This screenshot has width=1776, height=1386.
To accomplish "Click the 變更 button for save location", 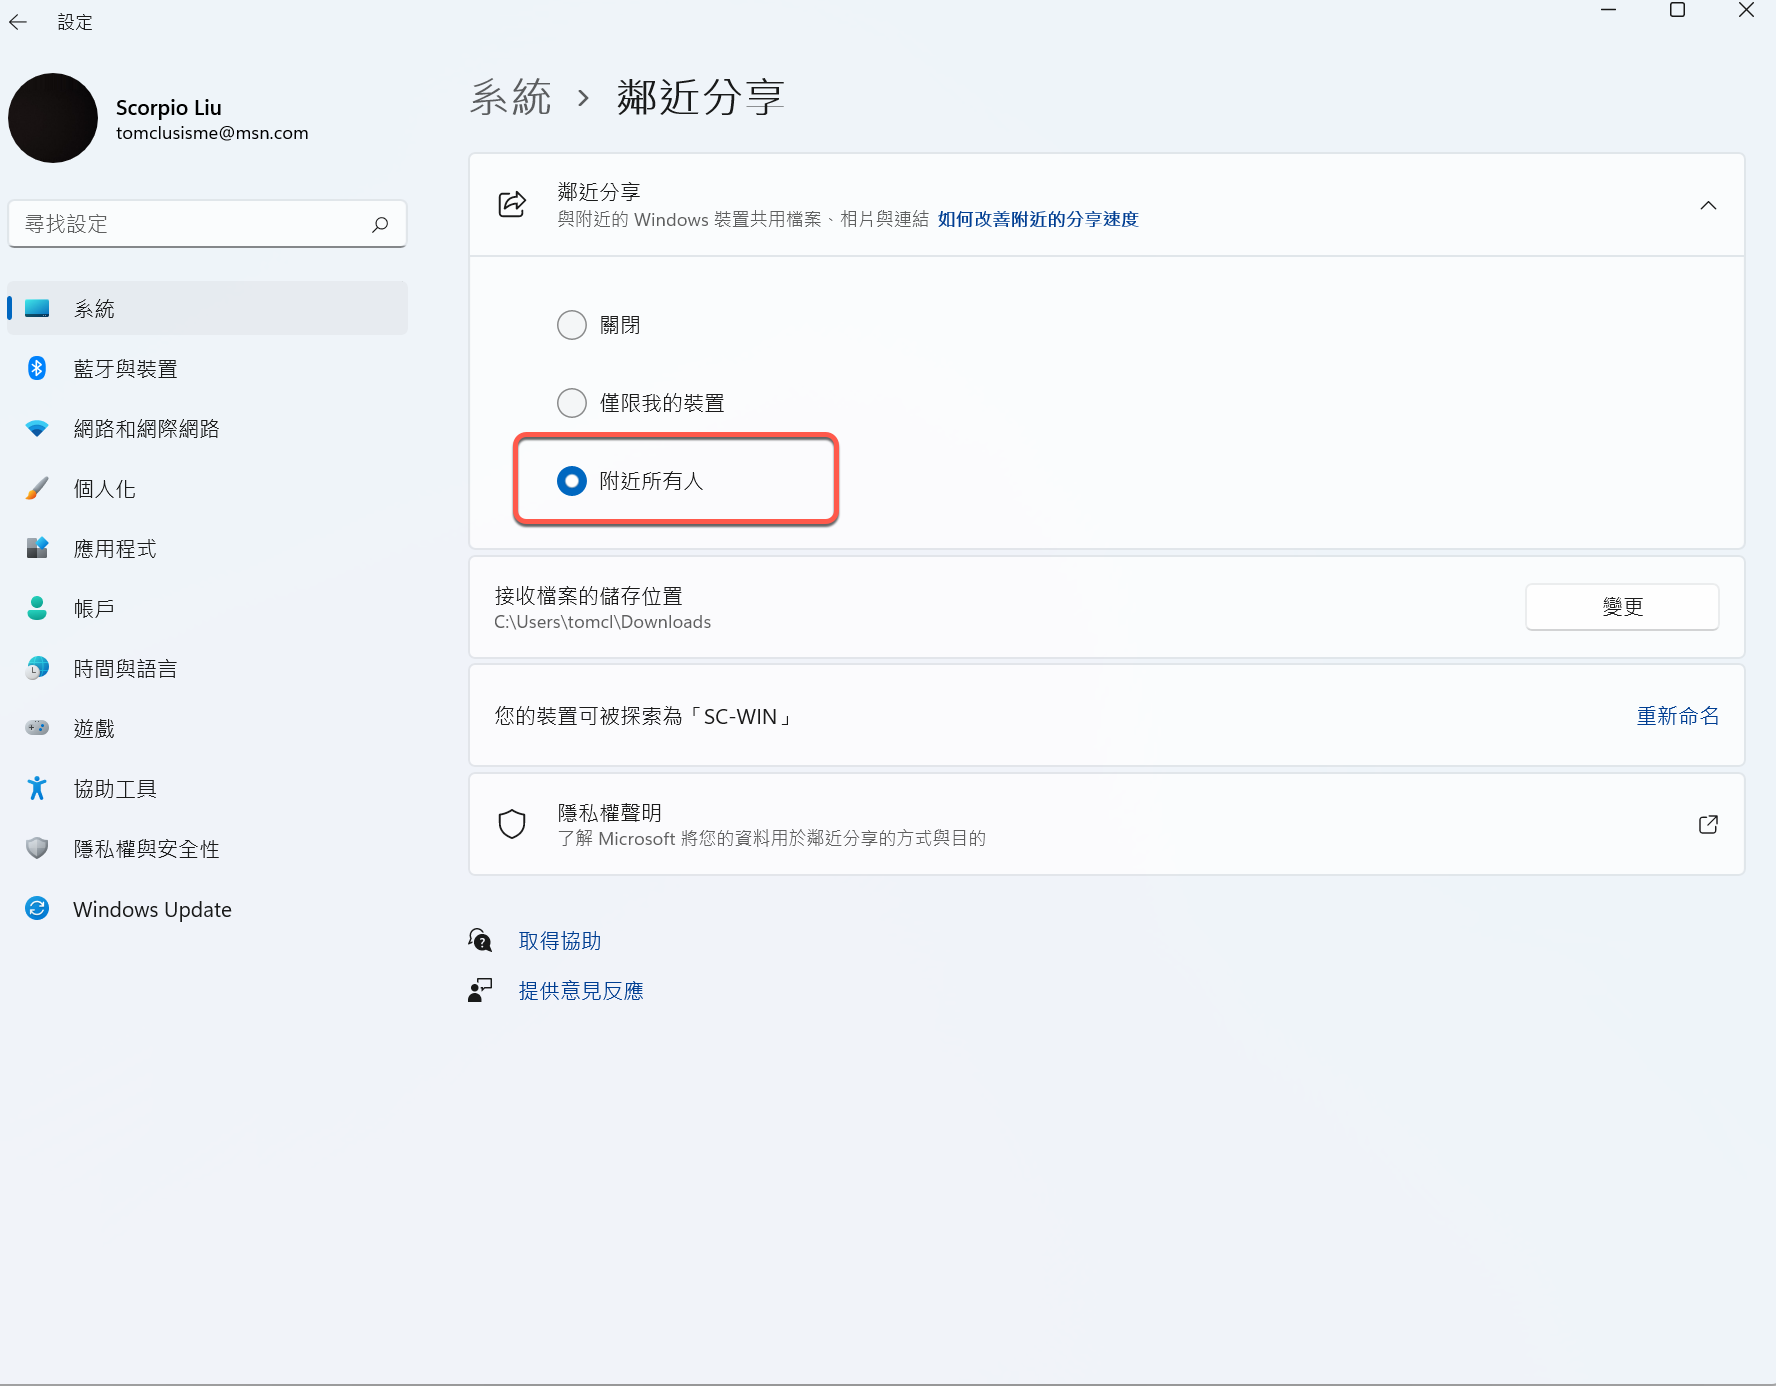I will point(1621,607).
